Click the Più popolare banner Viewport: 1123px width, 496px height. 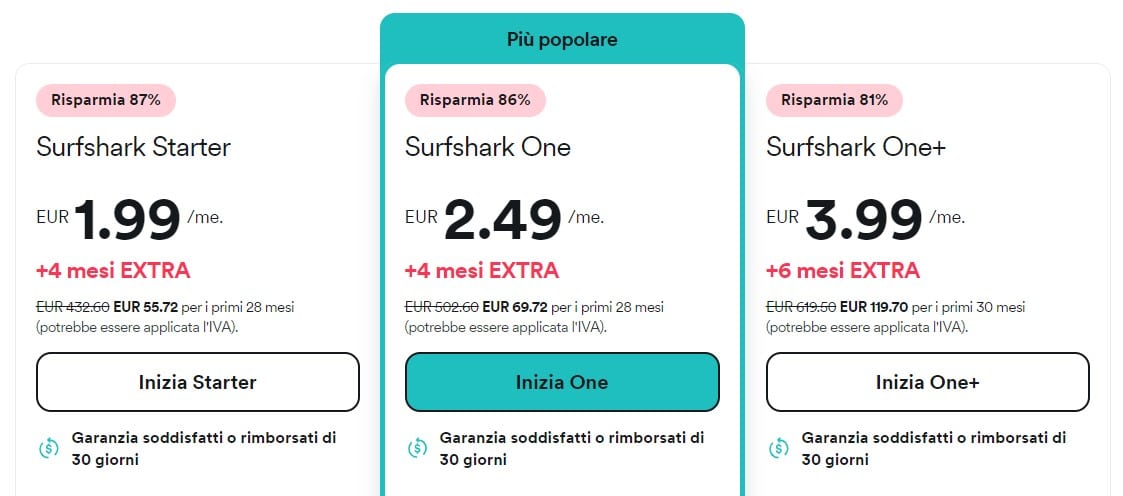coord(562,39)
